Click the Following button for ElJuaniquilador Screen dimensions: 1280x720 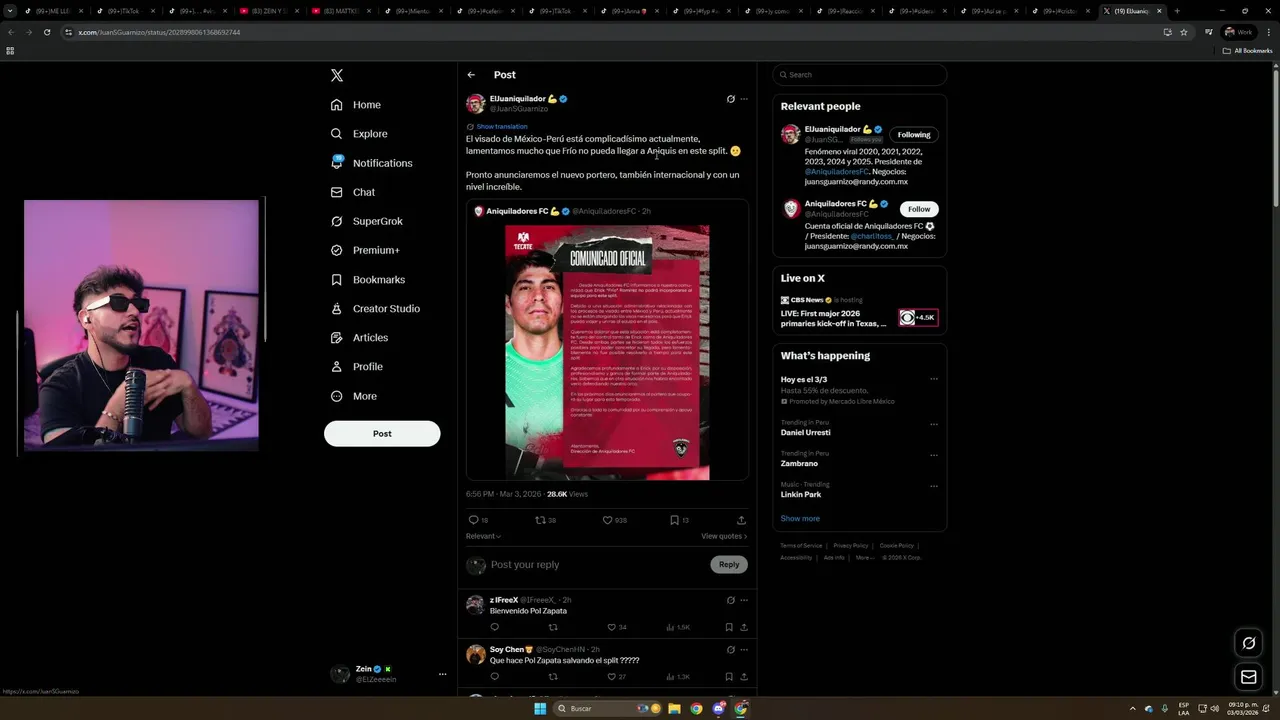click(914, 135)
